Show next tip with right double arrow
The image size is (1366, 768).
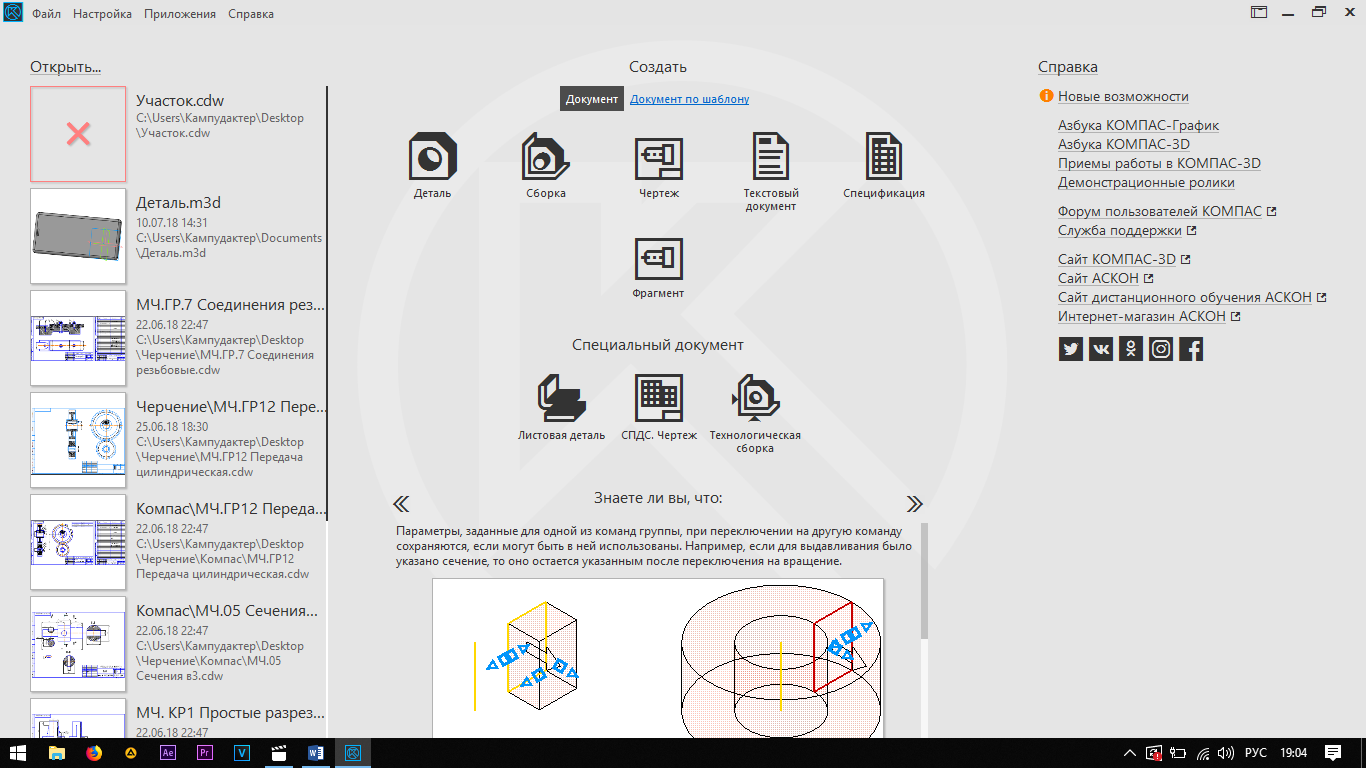(914, 503)
